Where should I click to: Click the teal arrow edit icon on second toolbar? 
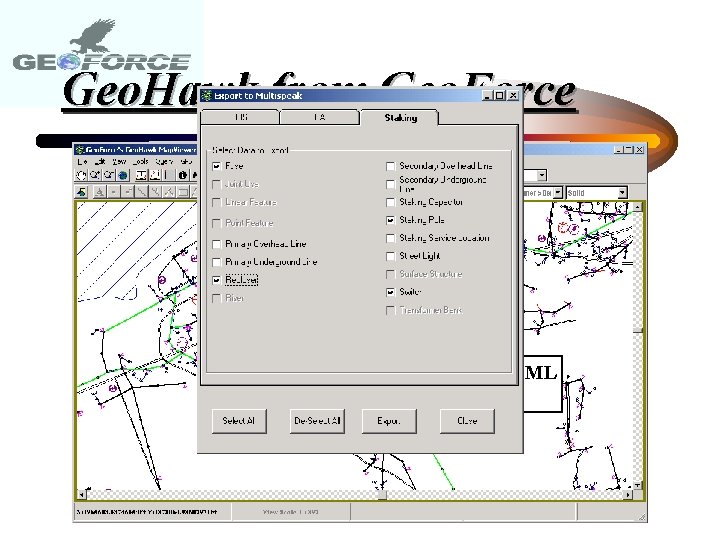coord(82,192)
